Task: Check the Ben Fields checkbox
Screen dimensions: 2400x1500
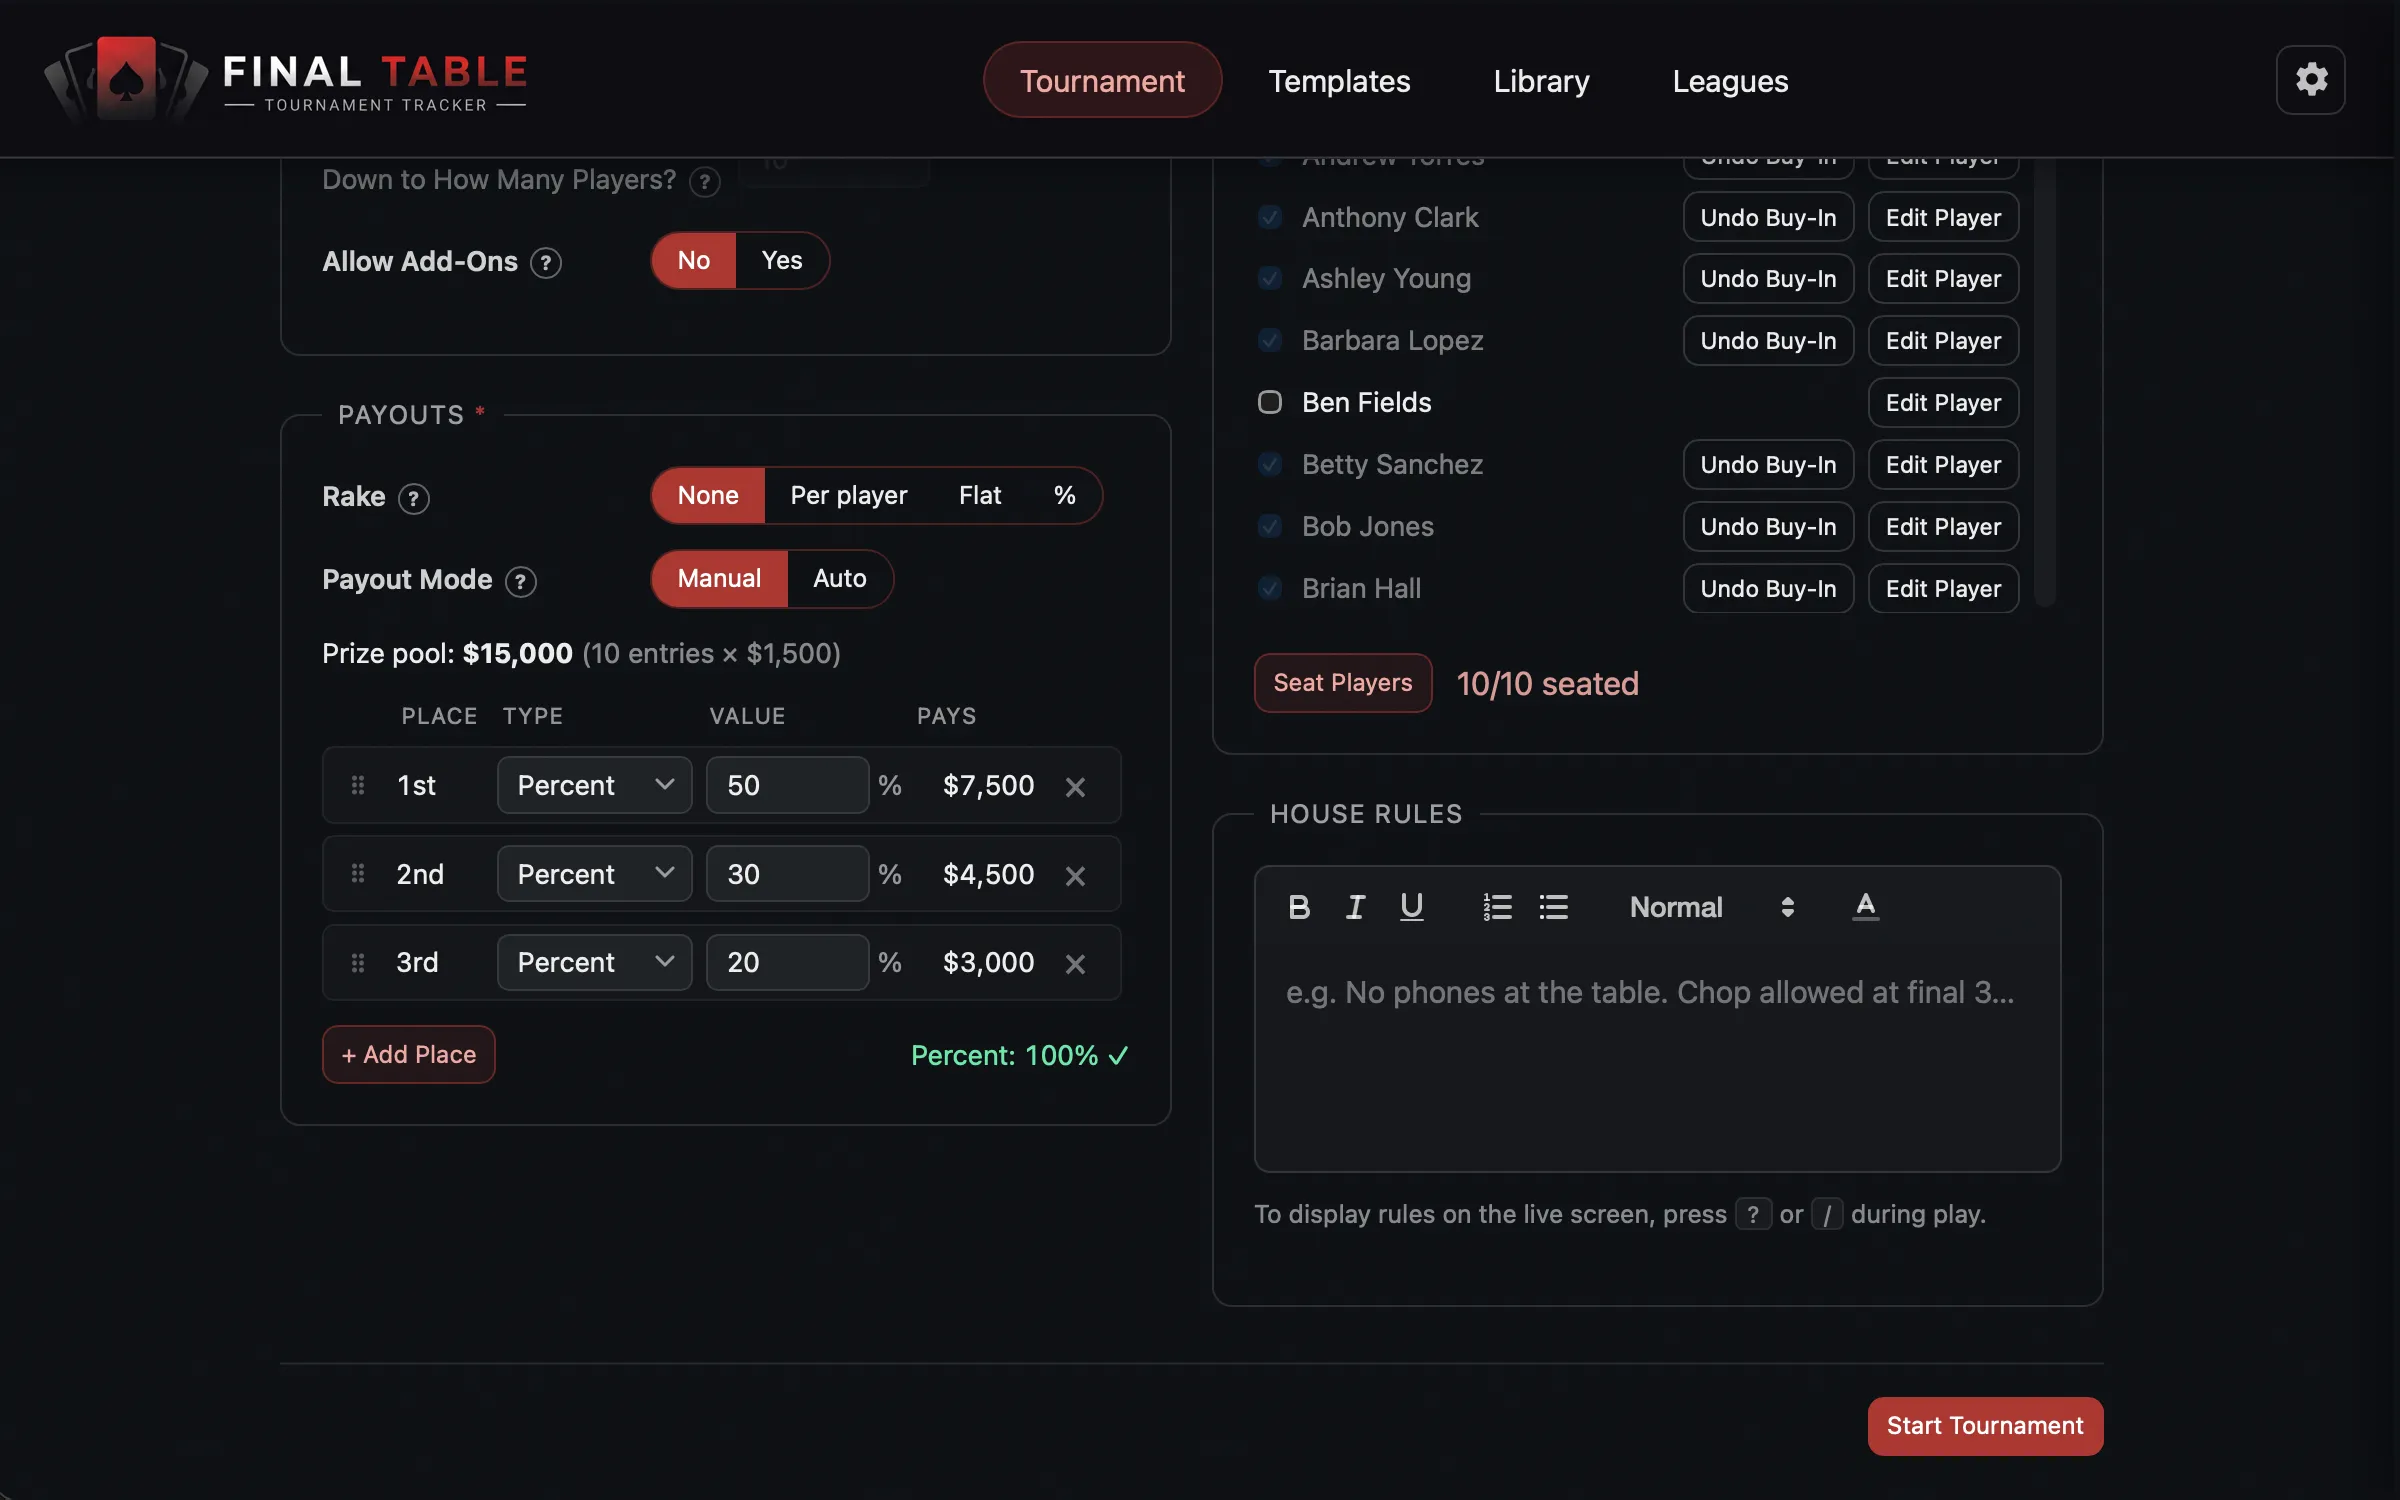Action: 1269,402
